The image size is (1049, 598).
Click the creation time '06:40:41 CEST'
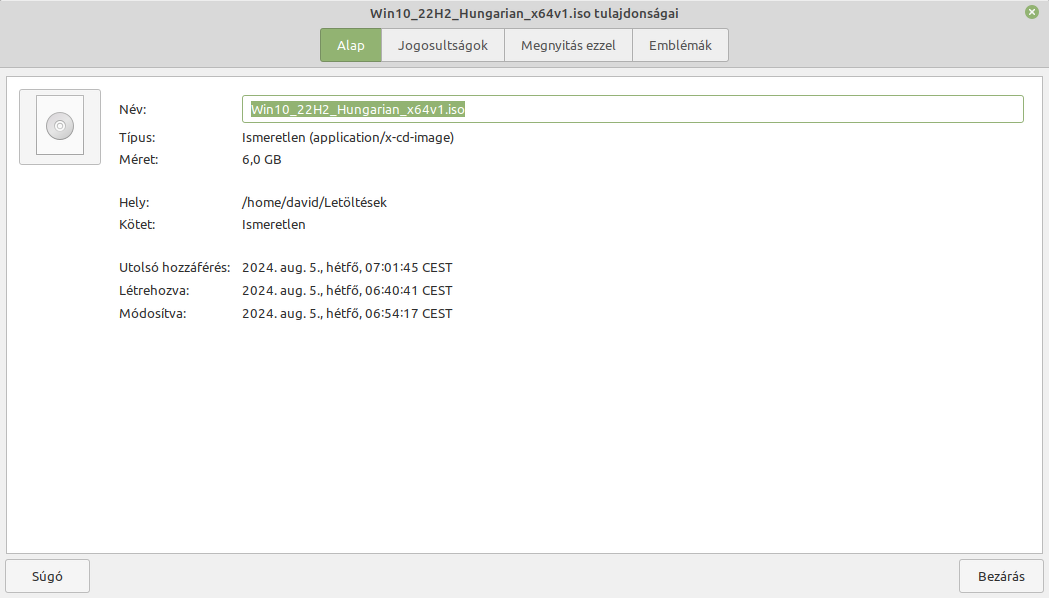point(409,291)
